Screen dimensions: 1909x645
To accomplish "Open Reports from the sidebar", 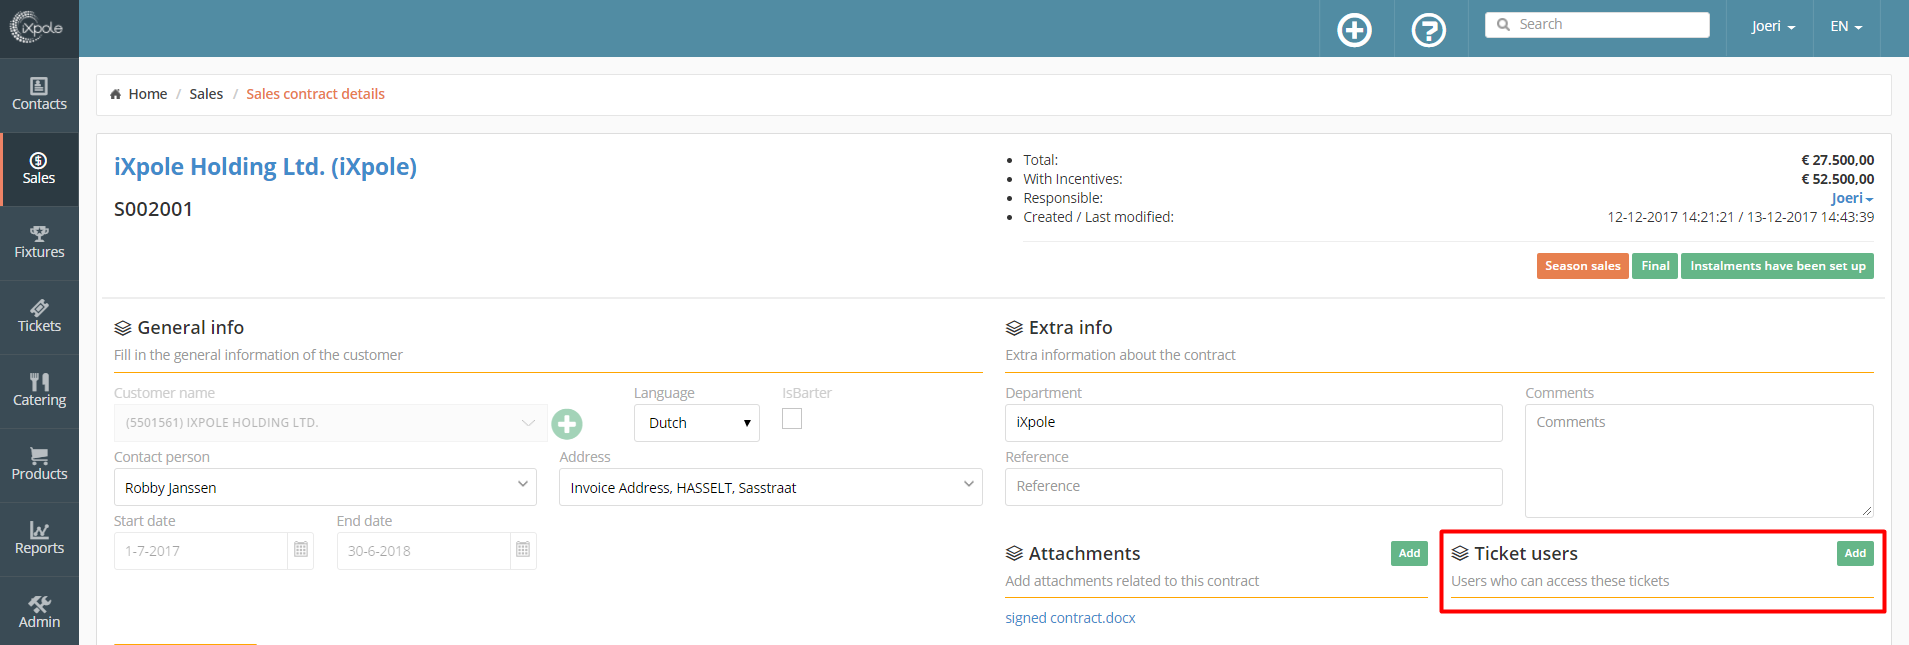I will 39,539.
